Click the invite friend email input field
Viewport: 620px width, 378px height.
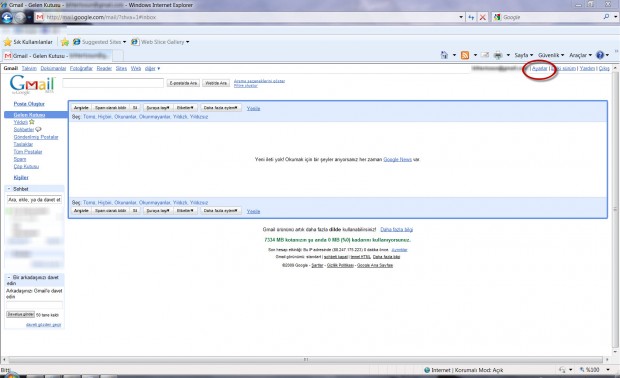[x=34, y=304]
